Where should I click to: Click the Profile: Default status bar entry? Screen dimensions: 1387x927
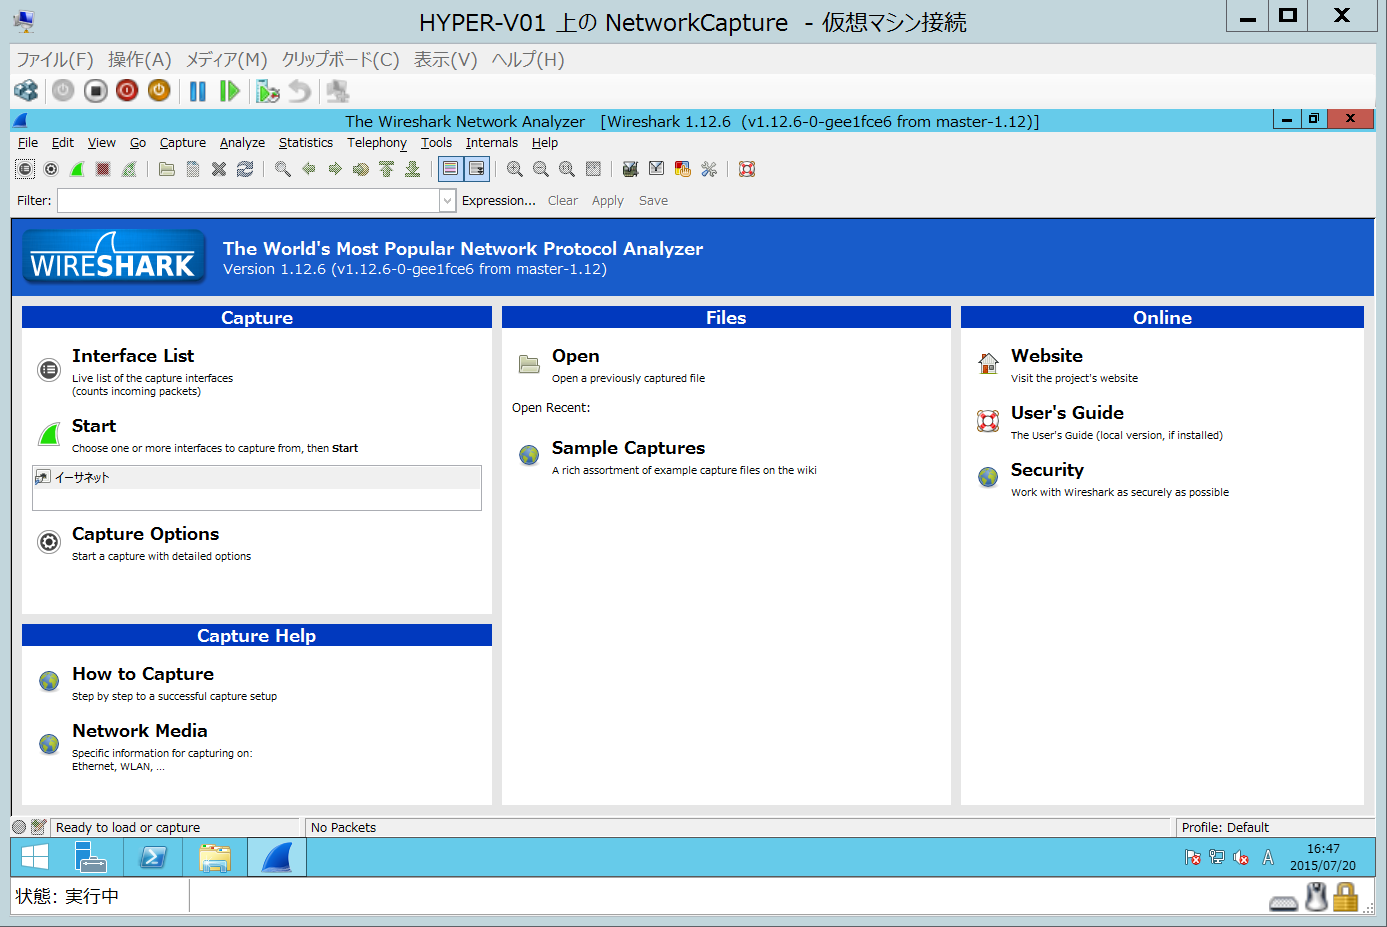(1225, 828)
